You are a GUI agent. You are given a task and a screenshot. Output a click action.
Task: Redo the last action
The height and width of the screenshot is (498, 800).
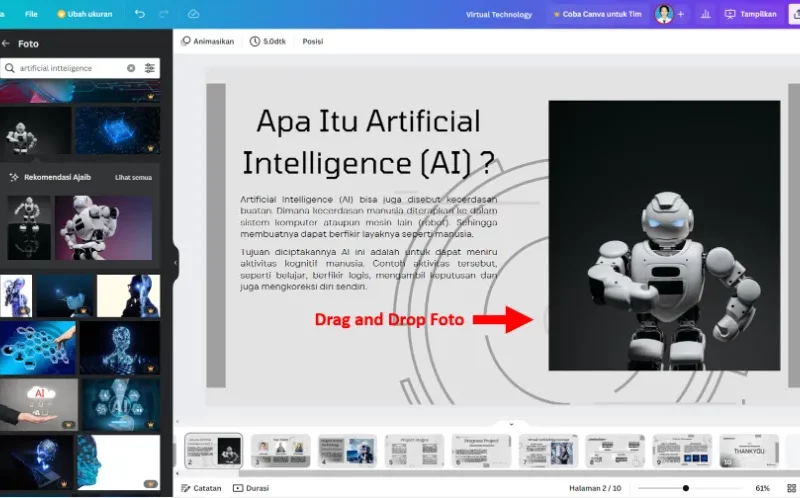(x=164, y=14)
